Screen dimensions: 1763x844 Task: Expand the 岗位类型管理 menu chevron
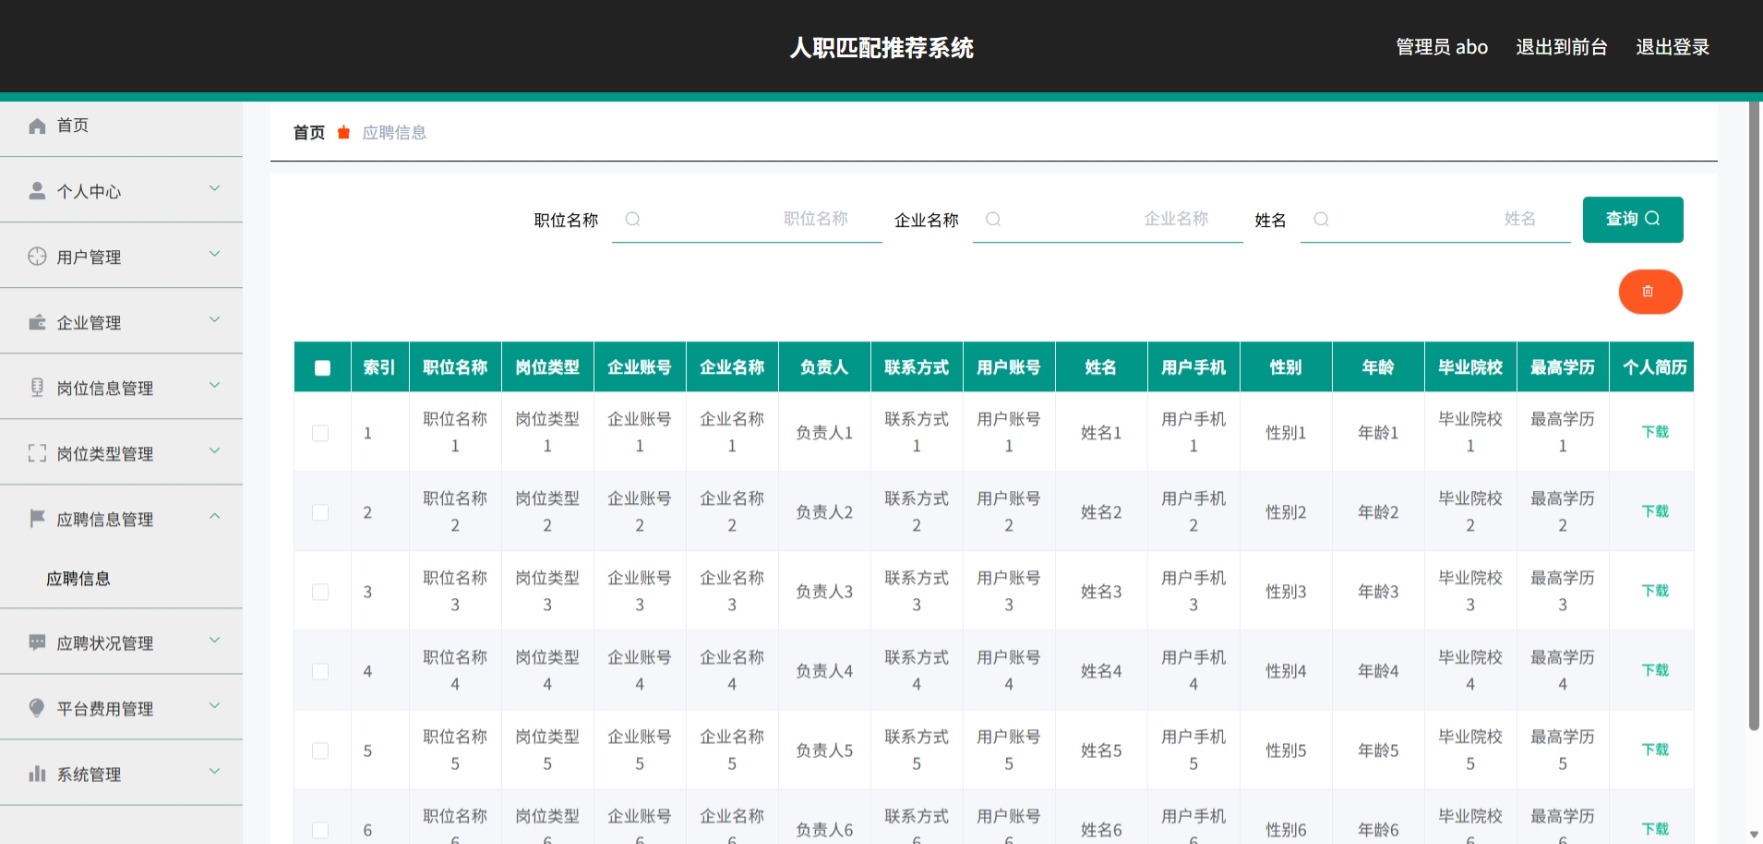(214, 451)
